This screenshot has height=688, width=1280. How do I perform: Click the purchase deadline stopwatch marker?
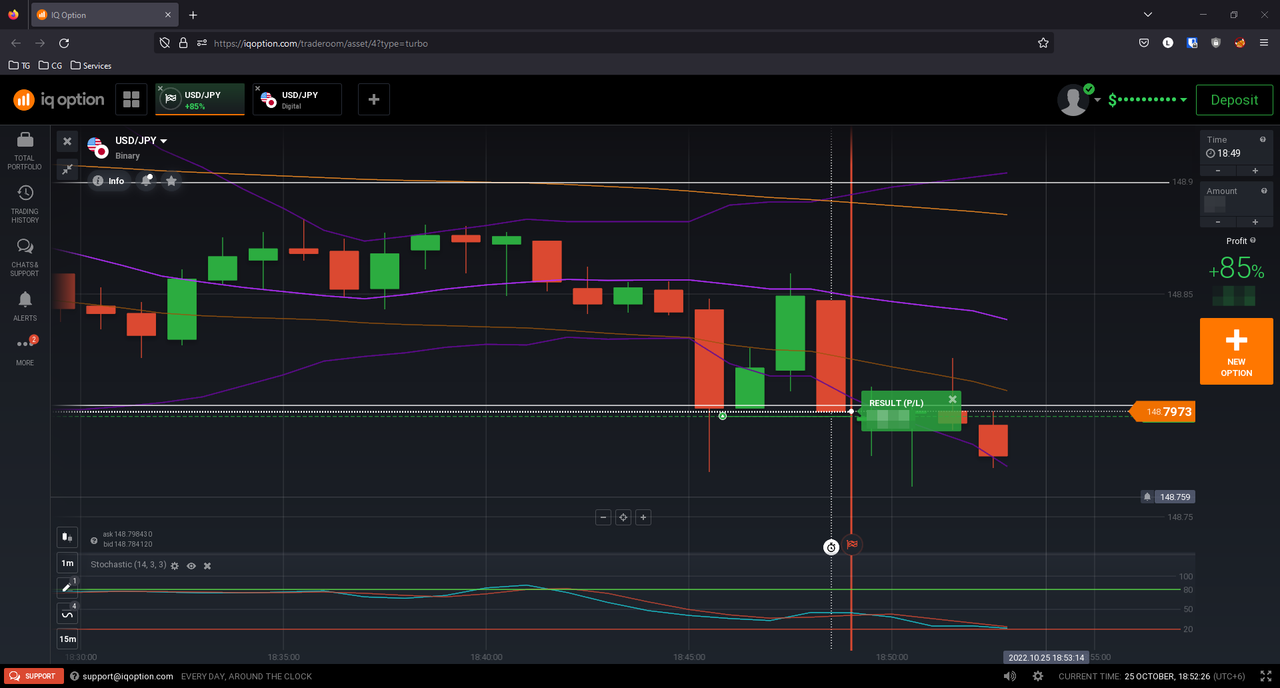831,547
